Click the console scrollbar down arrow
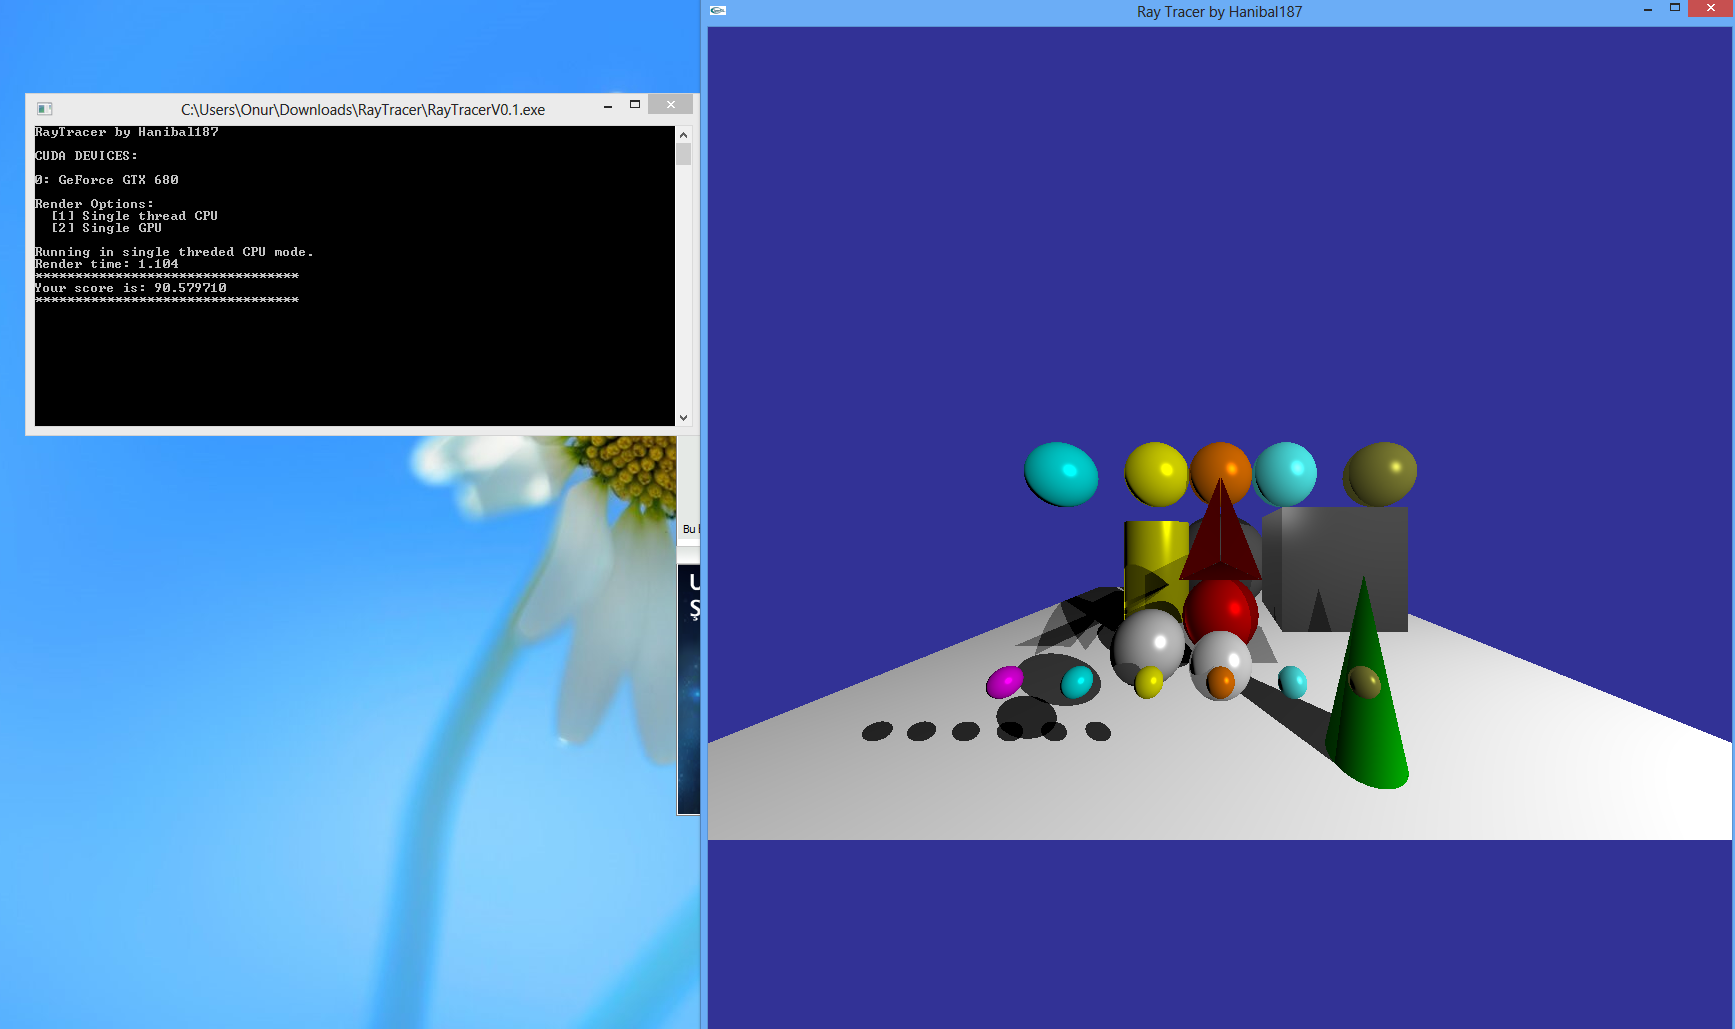The width and height of the screenshot is (1735, 1029). coord(684,418)
